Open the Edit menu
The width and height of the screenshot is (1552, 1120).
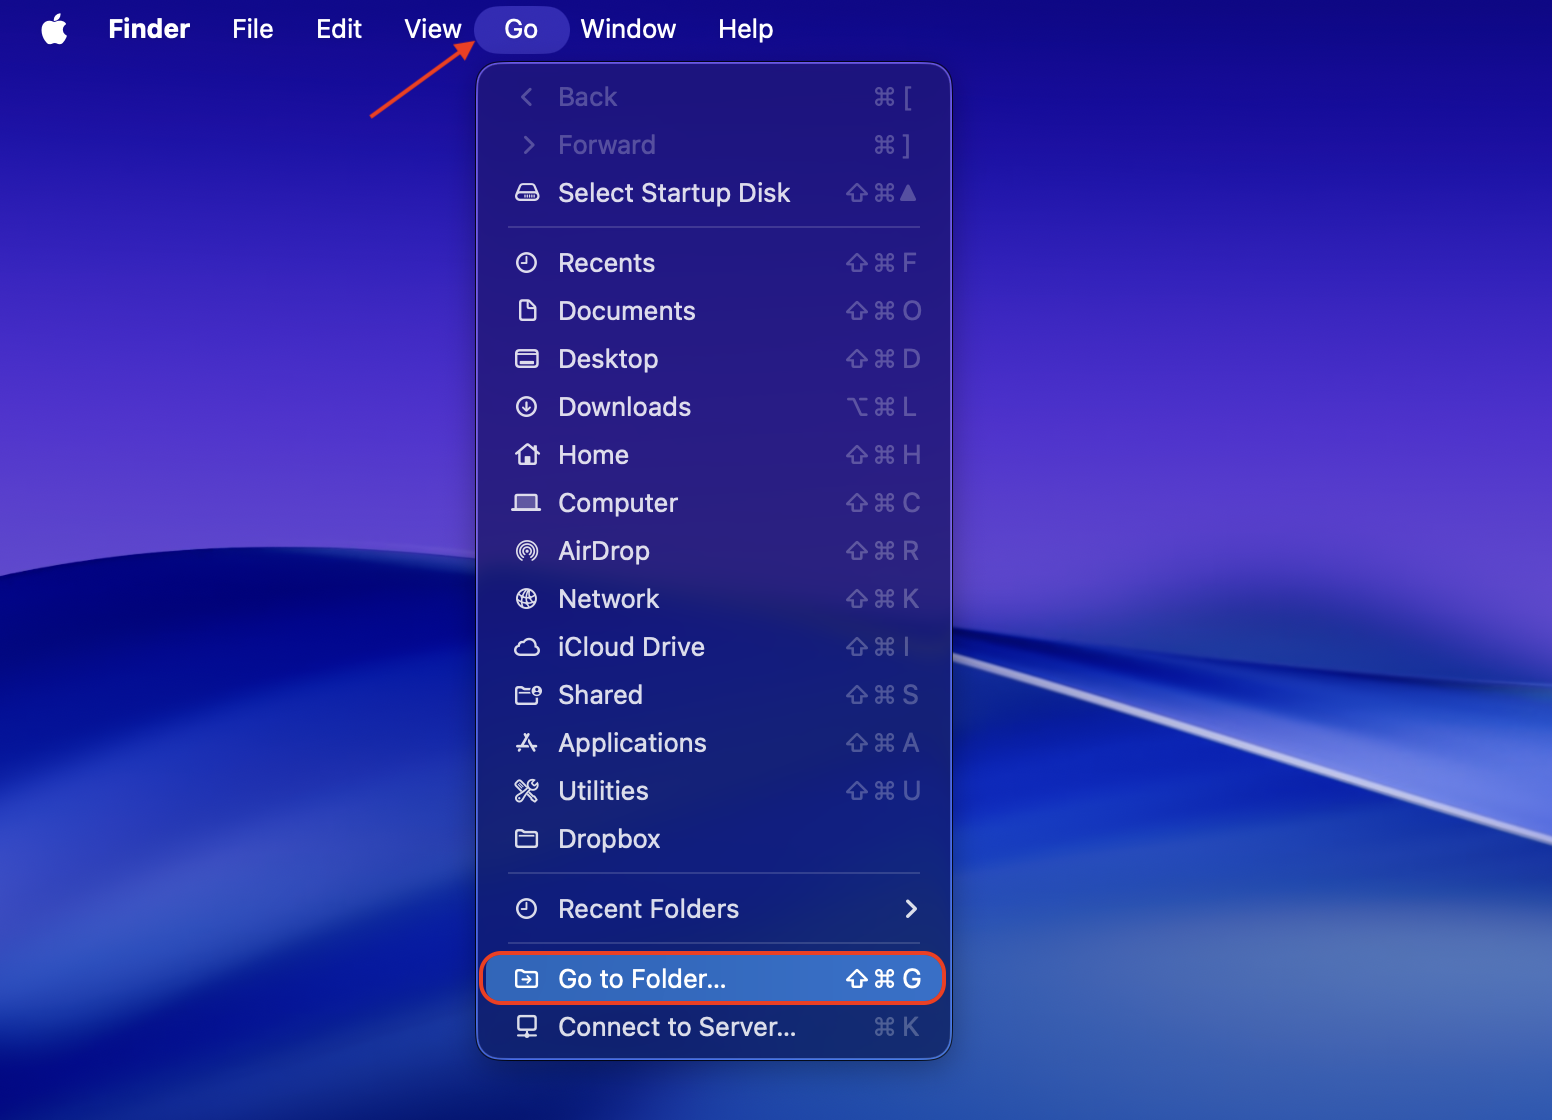coord(339,29)
